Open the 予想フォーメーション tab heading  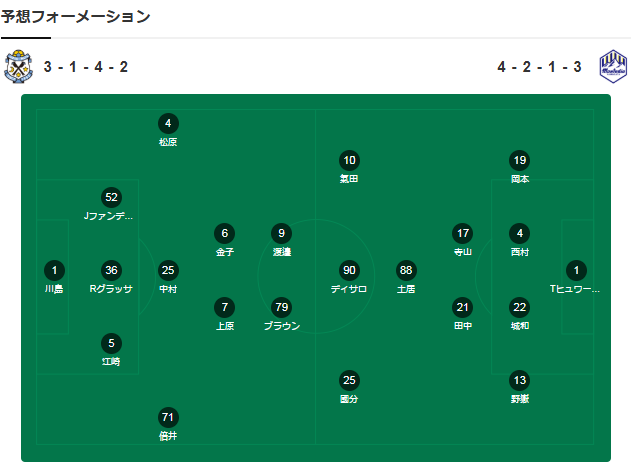click(76, 16)
